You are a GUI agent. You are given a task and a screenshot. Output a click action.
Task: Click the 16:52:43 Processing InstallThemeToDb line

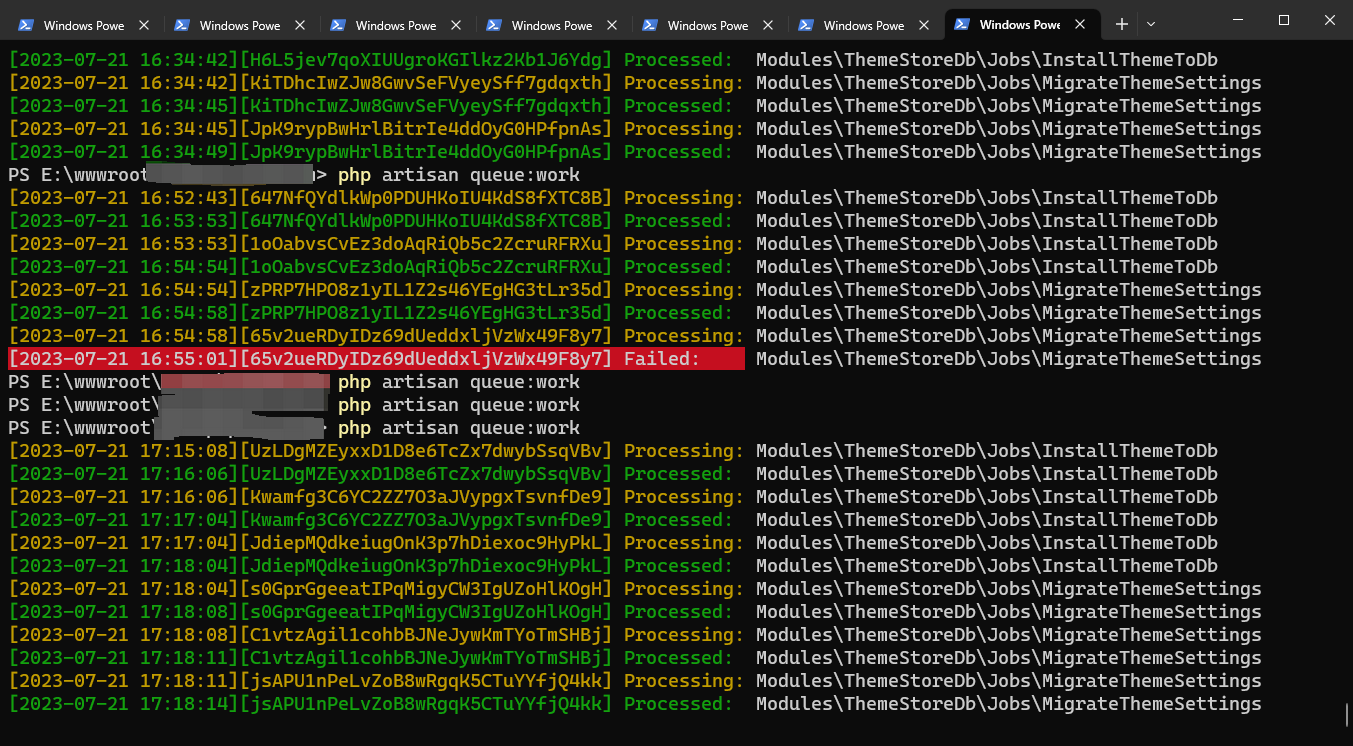point(612,198)
